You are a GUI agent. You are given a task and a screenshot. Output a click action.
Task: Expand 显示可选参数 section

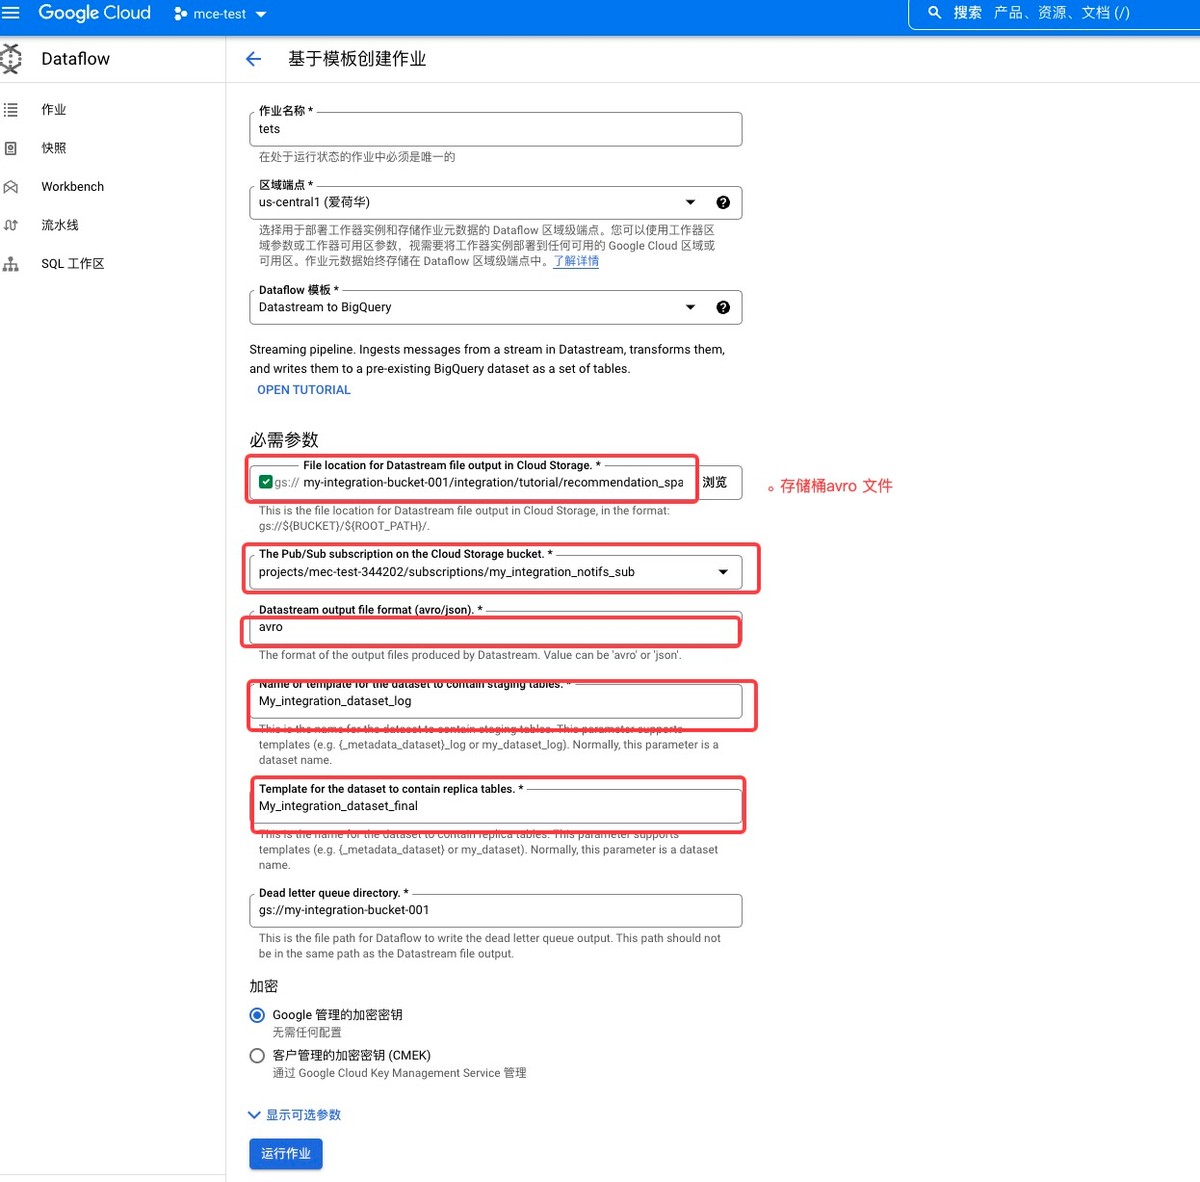(295, 1115)
